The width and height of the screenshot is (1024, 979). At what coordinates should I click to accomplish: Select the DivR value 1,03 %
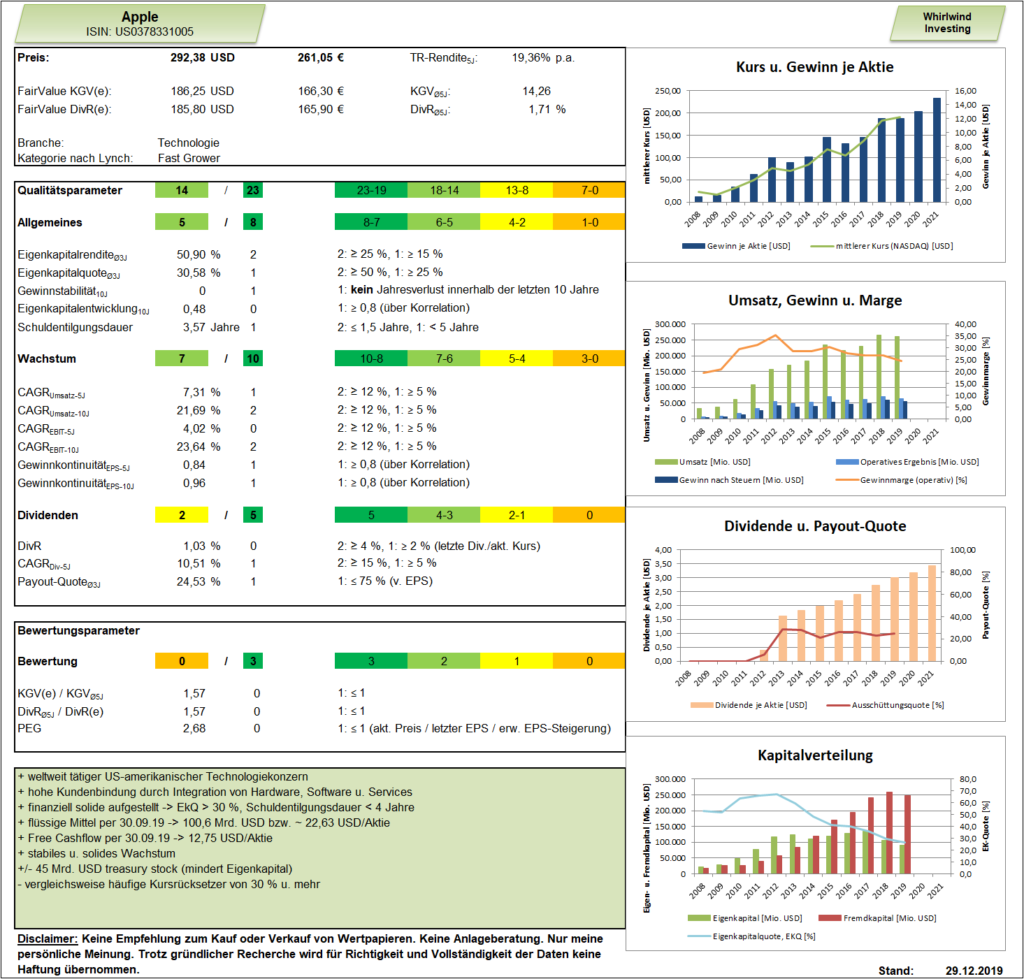[201, 546]
